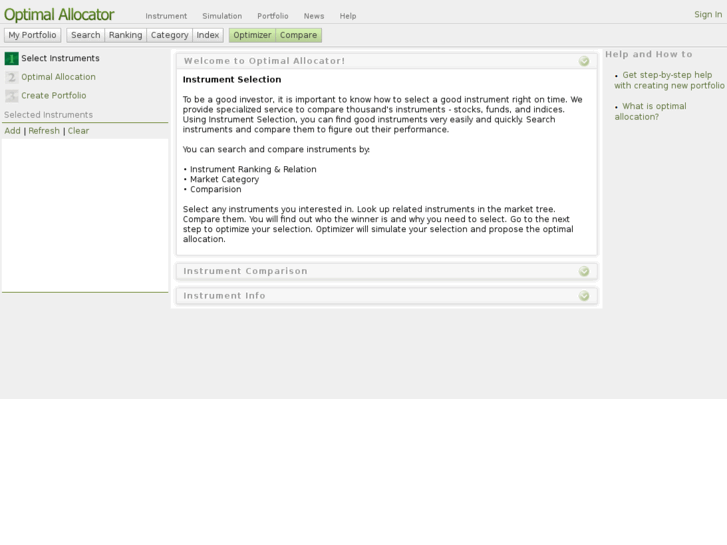Click the 'Market Category' bullet

pos(224,180)
